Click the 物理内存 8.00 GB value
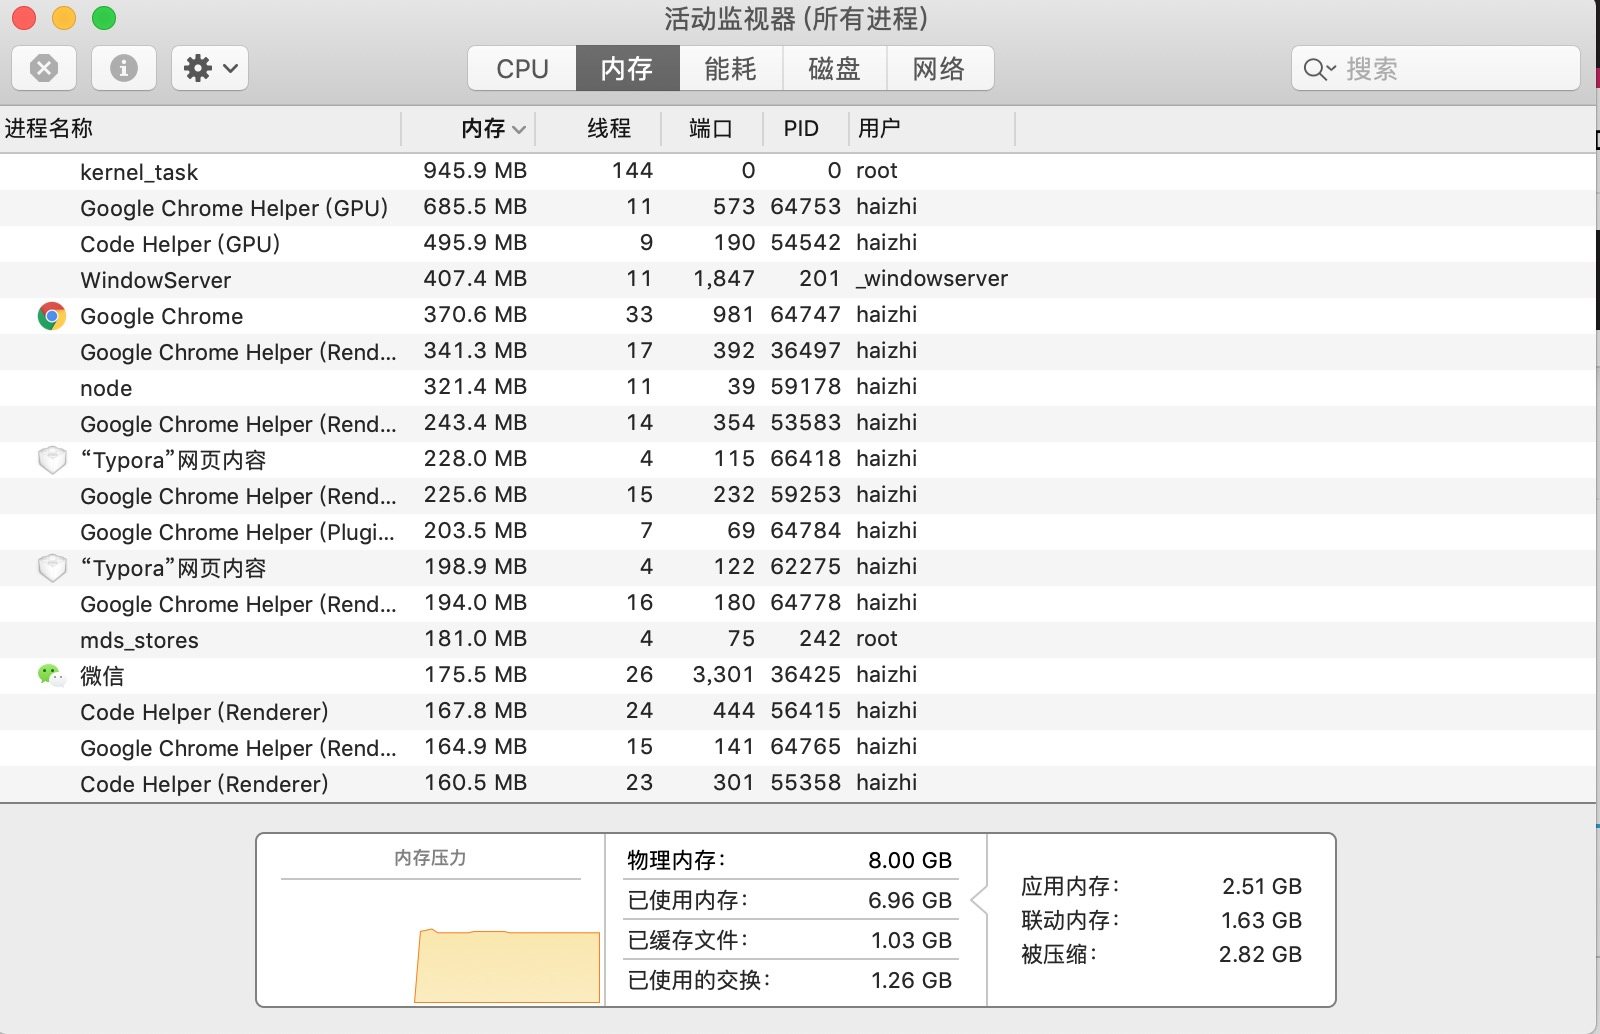 pos(910,861)
